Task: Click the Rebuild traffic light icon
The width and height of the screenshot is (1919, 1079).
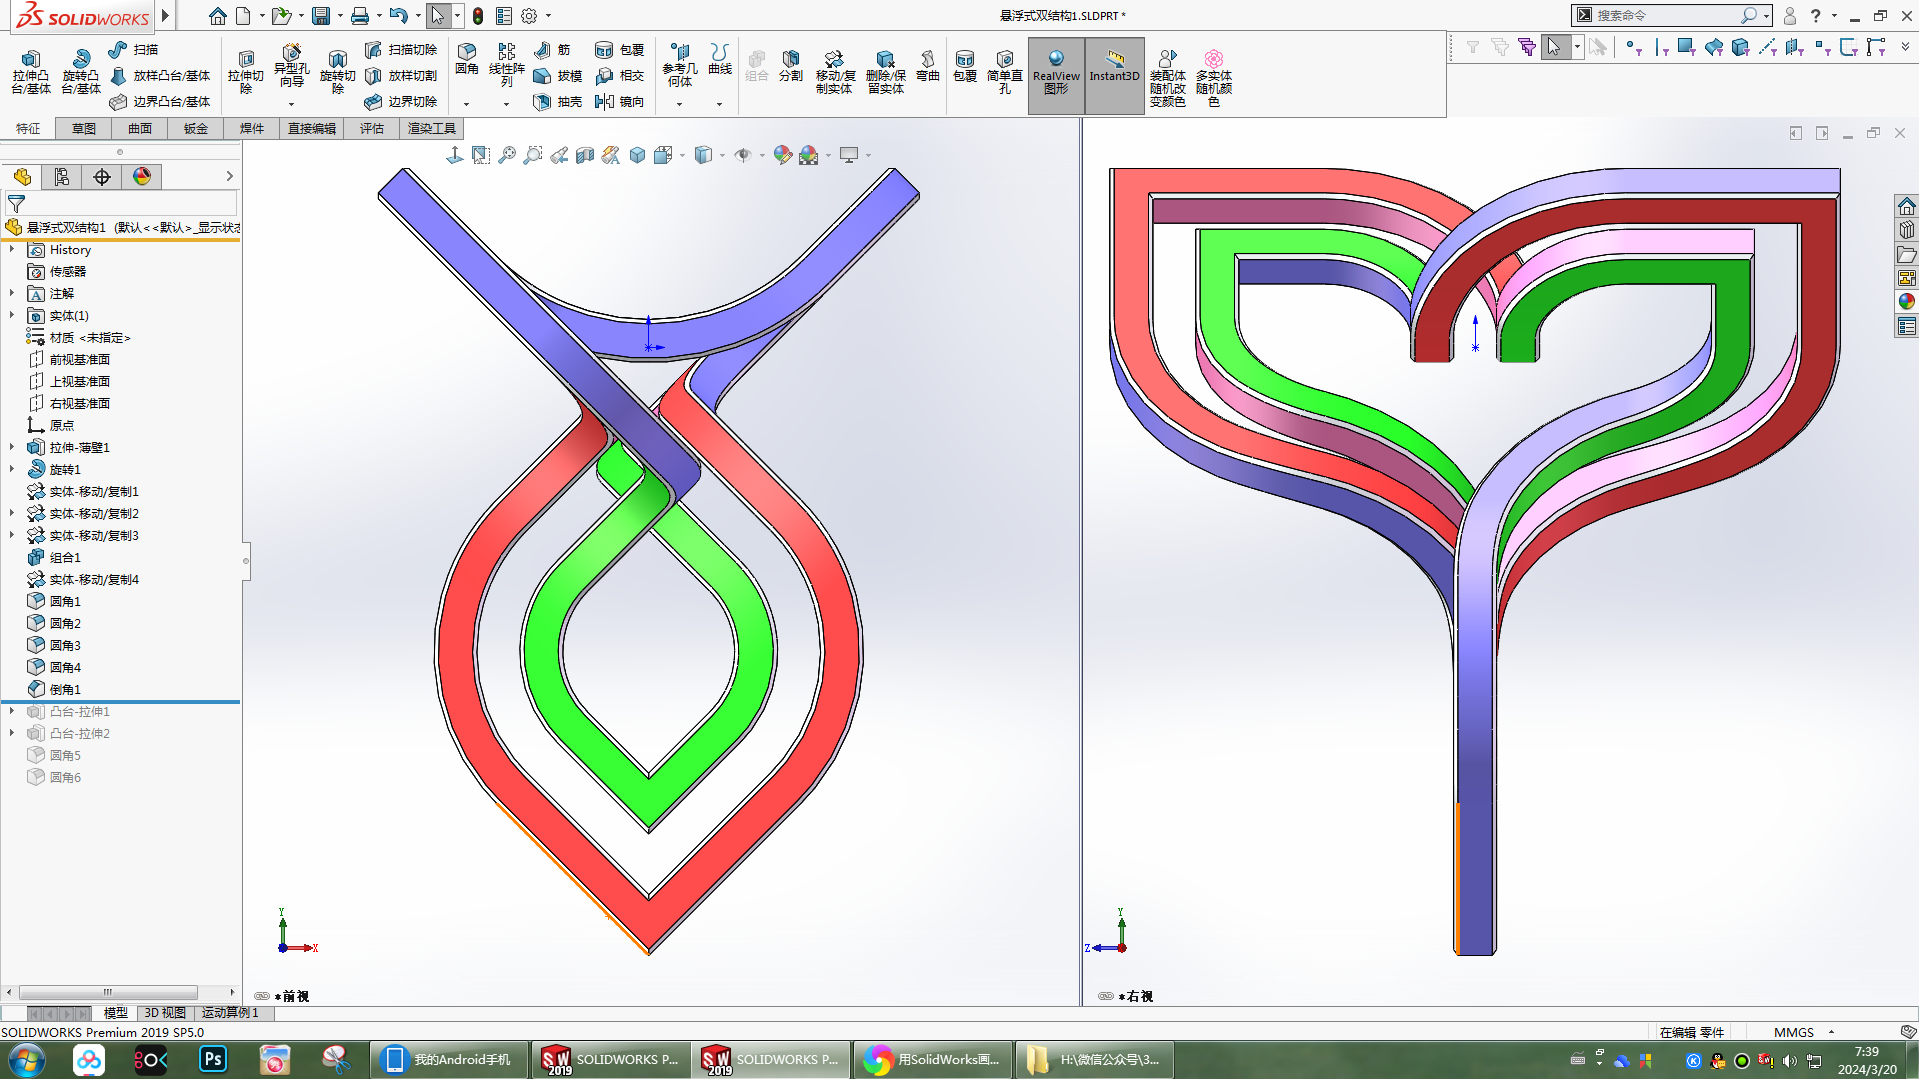Action: (478, 16)
